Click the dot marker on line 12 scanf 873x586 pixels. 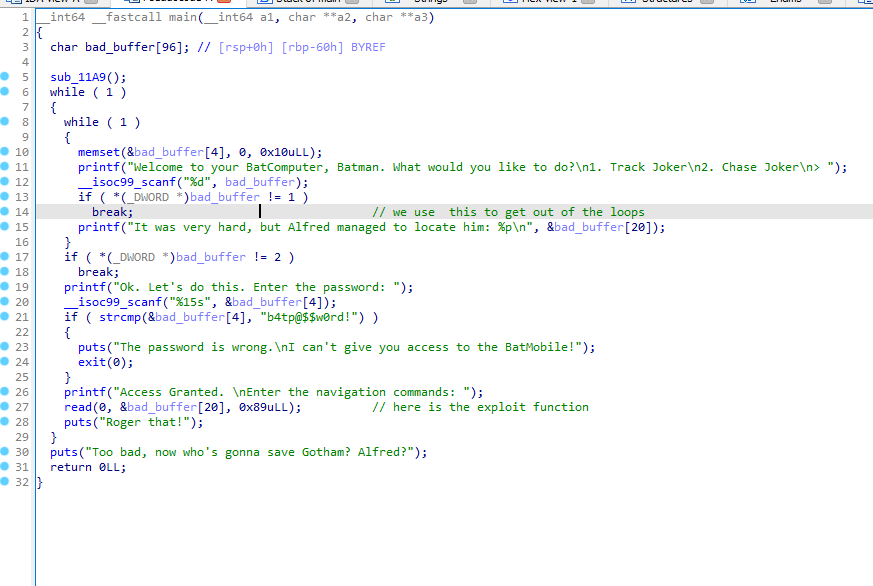(6, 182)
